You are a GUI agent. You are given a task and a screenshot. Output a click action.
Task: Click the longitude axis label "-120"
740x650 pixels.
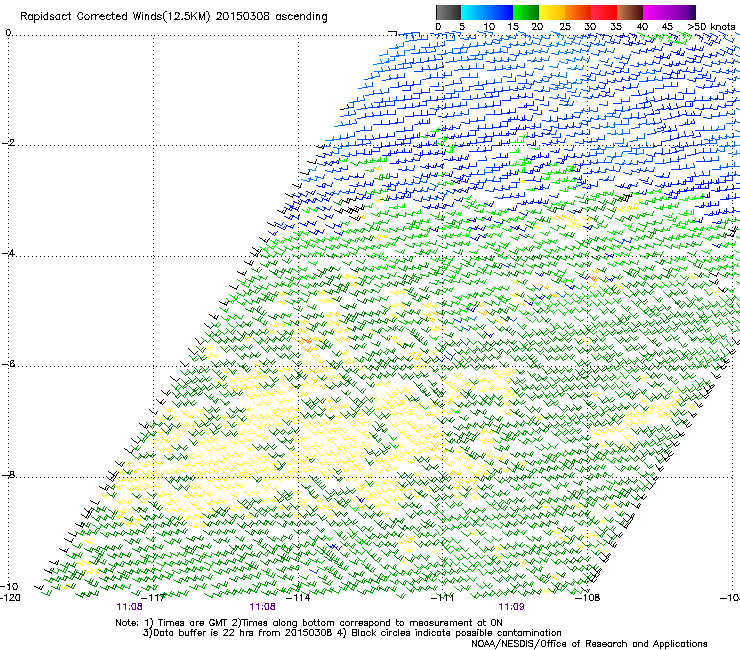coord(10,598)
